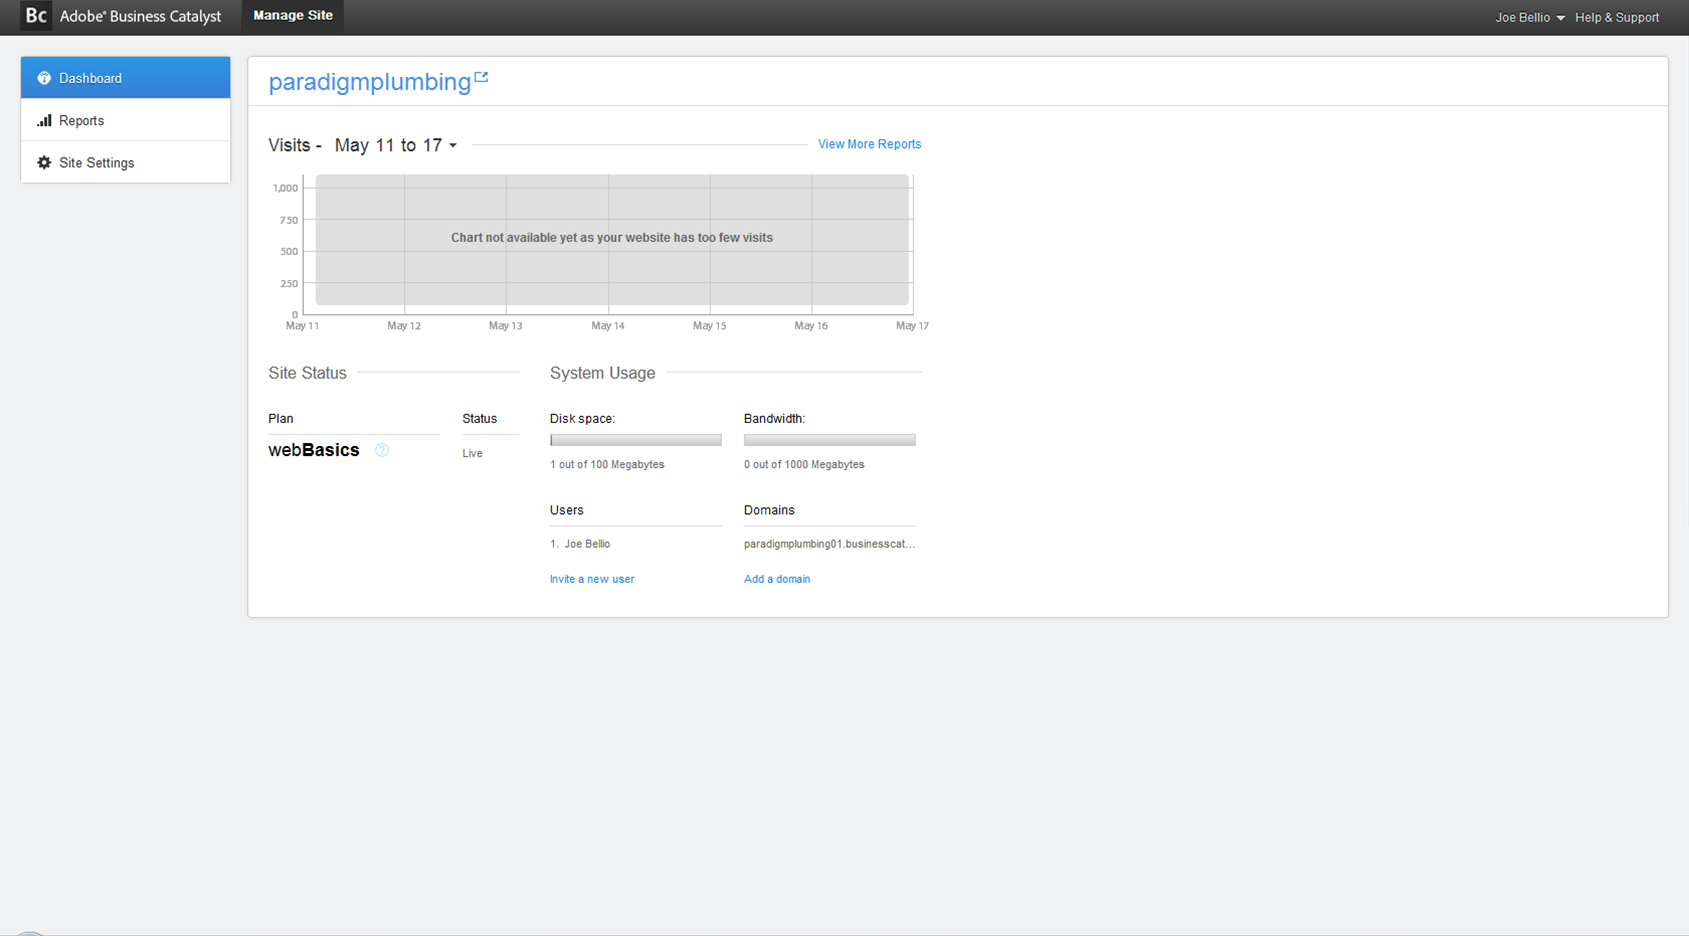Click the dropdown arrow next to Joe Bellio

[x=1561, y=17]
